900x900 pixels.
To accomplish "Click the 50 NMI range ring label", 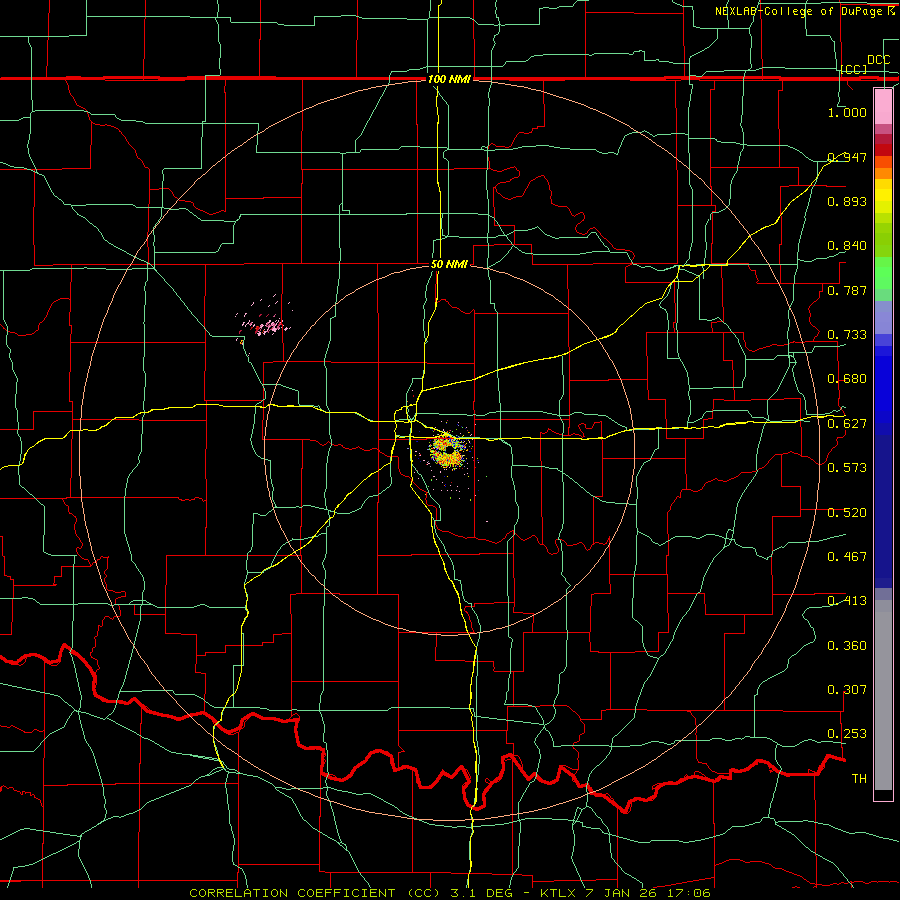I will (x=449, y=265).
